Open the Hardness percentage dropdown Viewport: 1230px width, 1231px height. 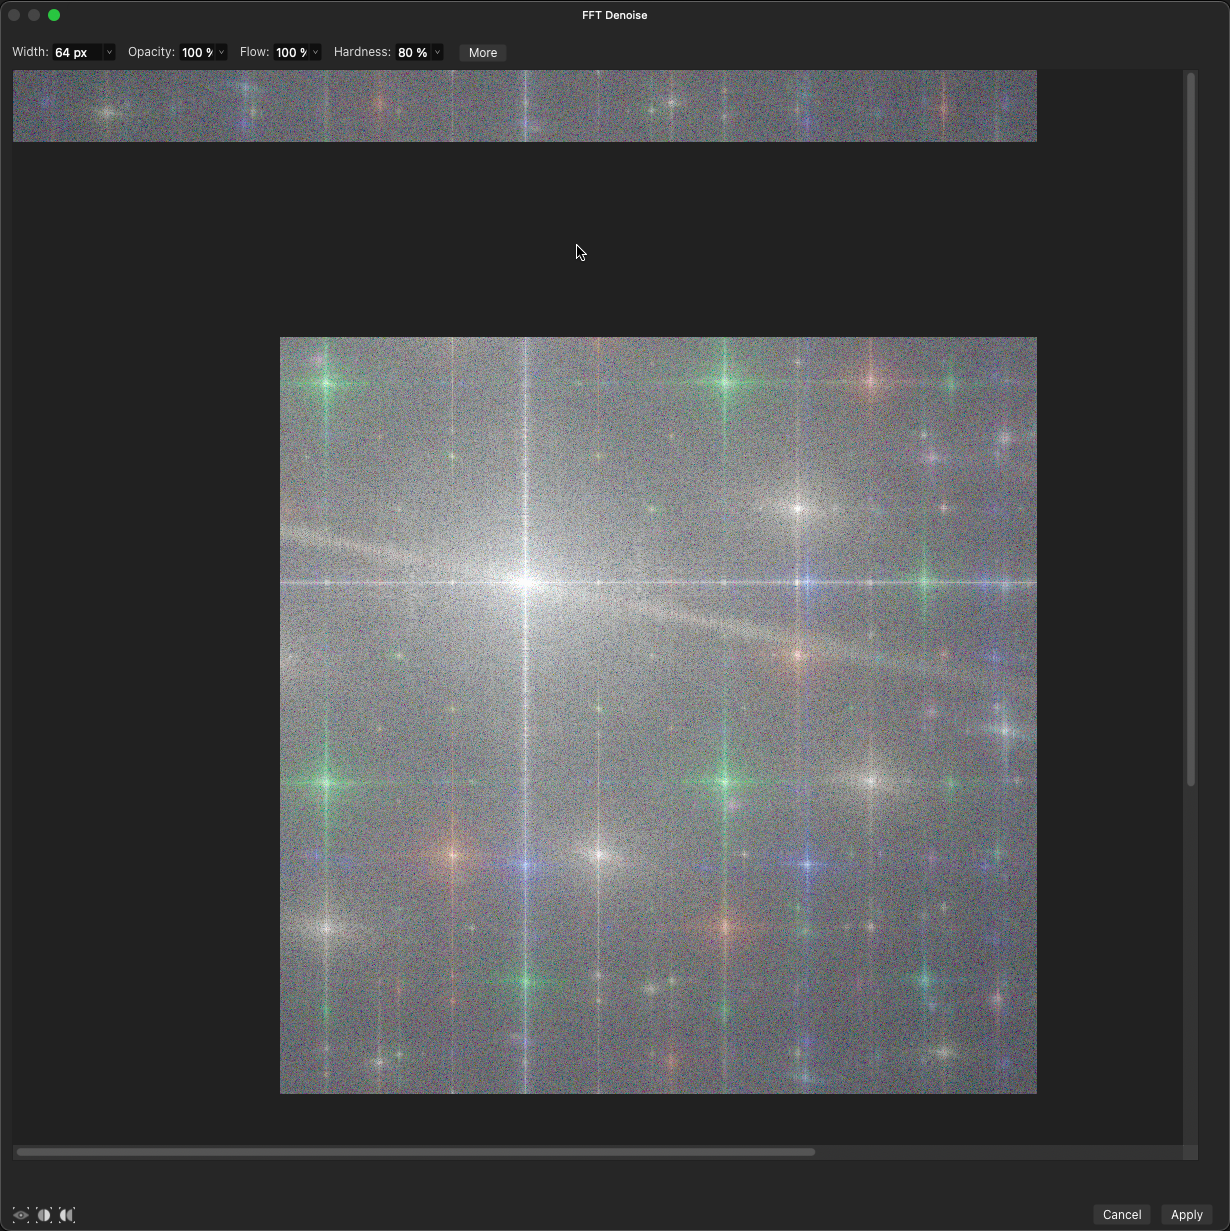[x=437, y=52]
